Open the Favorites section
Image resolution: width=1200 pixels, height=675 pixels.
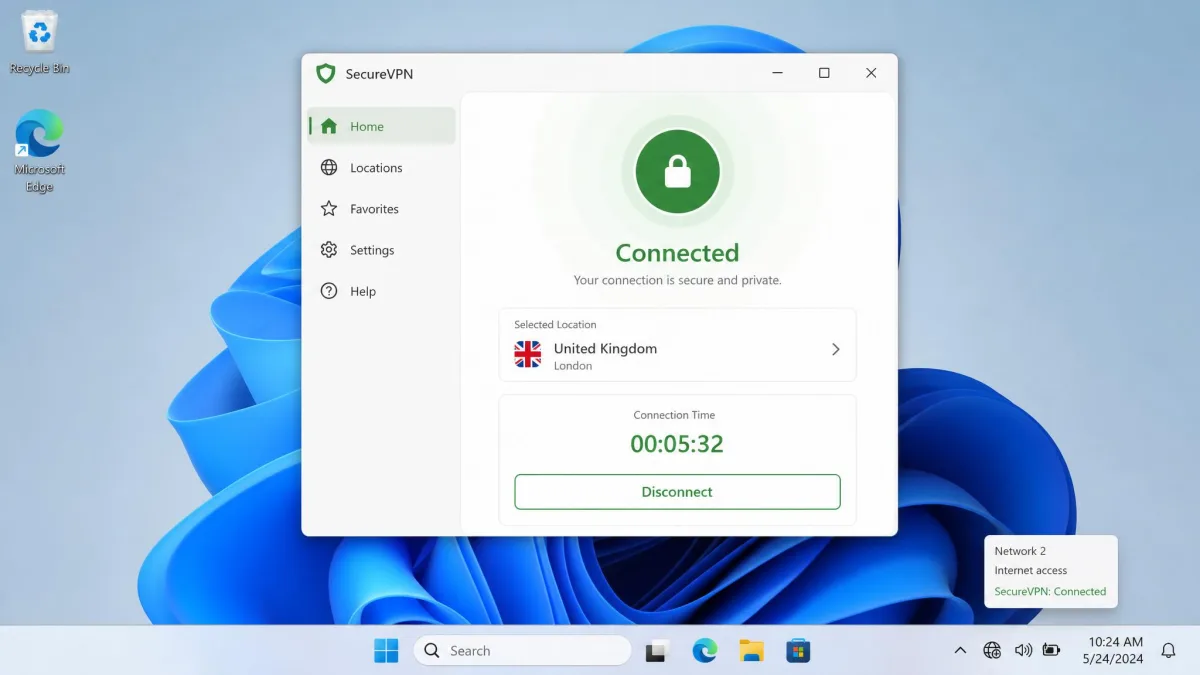point(381,209)
